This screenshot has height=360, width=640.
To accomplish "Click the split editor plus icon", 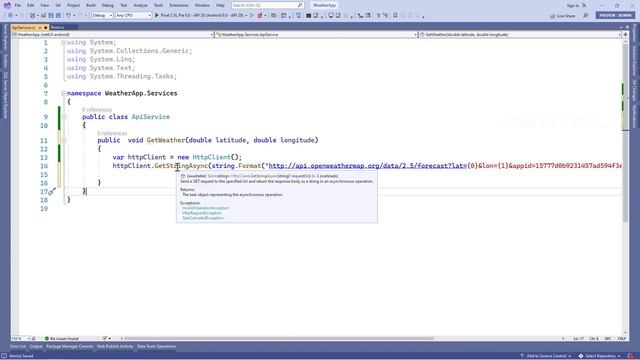I will [x=625, y=35].
